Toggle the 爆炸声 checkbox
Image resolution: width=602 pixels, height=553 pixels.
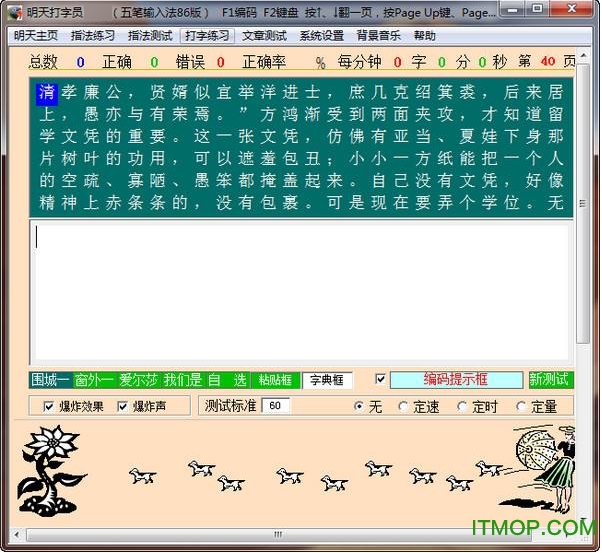point(123,406)
